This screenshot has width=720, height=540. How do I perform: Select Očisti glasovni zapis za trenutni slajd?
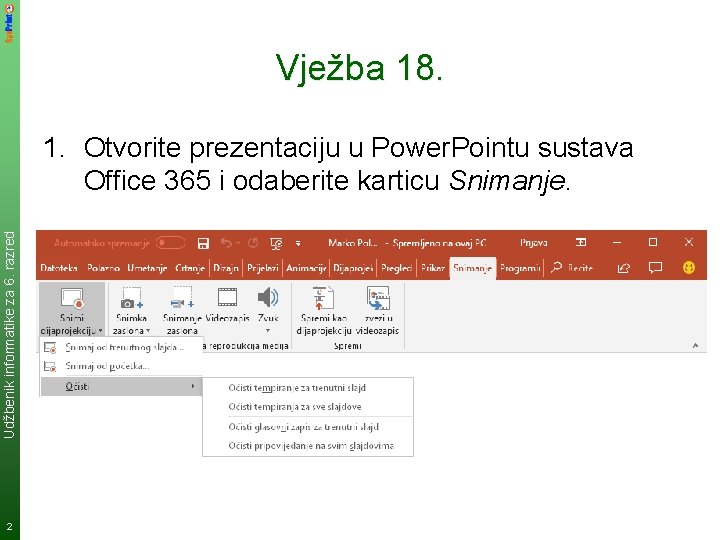[x=308, y=427]
